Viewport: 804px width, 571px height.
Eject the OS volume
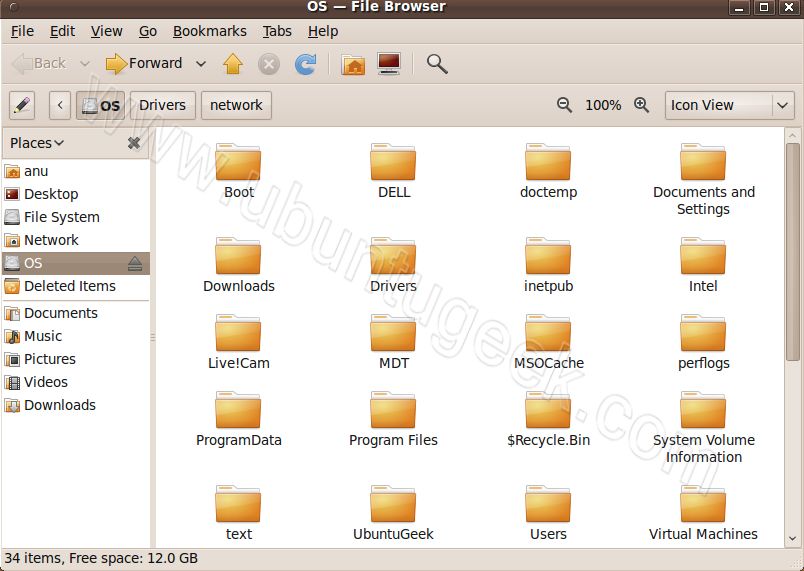pyautogui.click(x=135, y=263)
